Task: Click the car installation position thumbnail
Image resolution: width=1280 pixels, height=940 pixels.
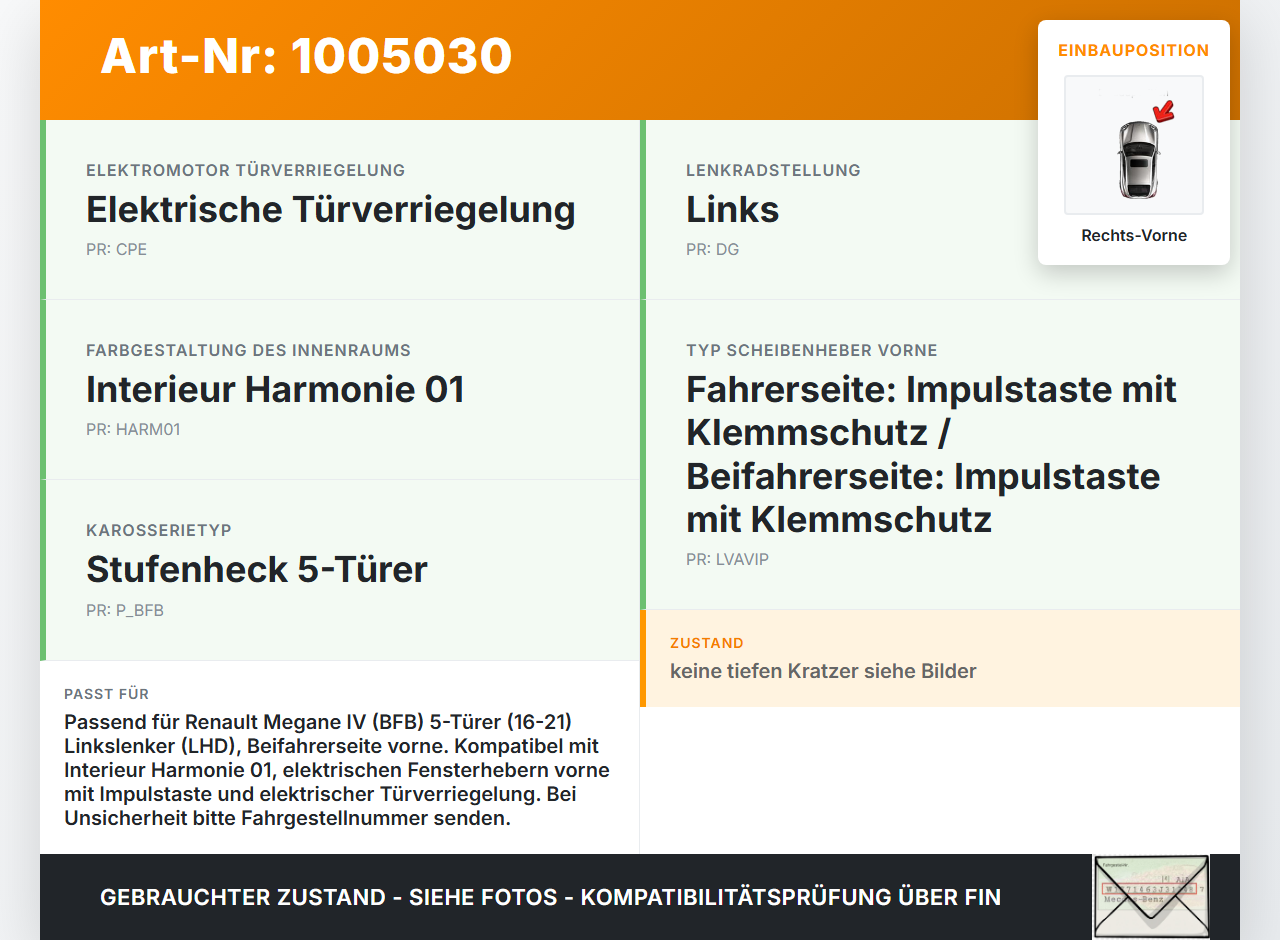Action: click(1134, 145)
